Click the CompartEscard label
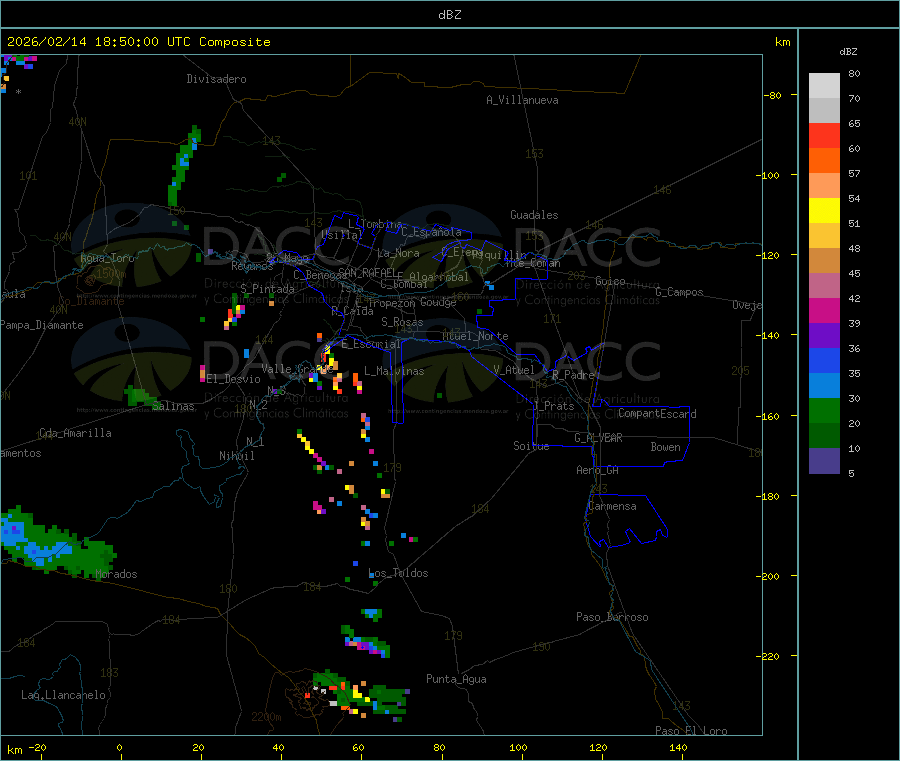Image resolution: width=900 pixels, height=761 pixels. pos(657,414)
